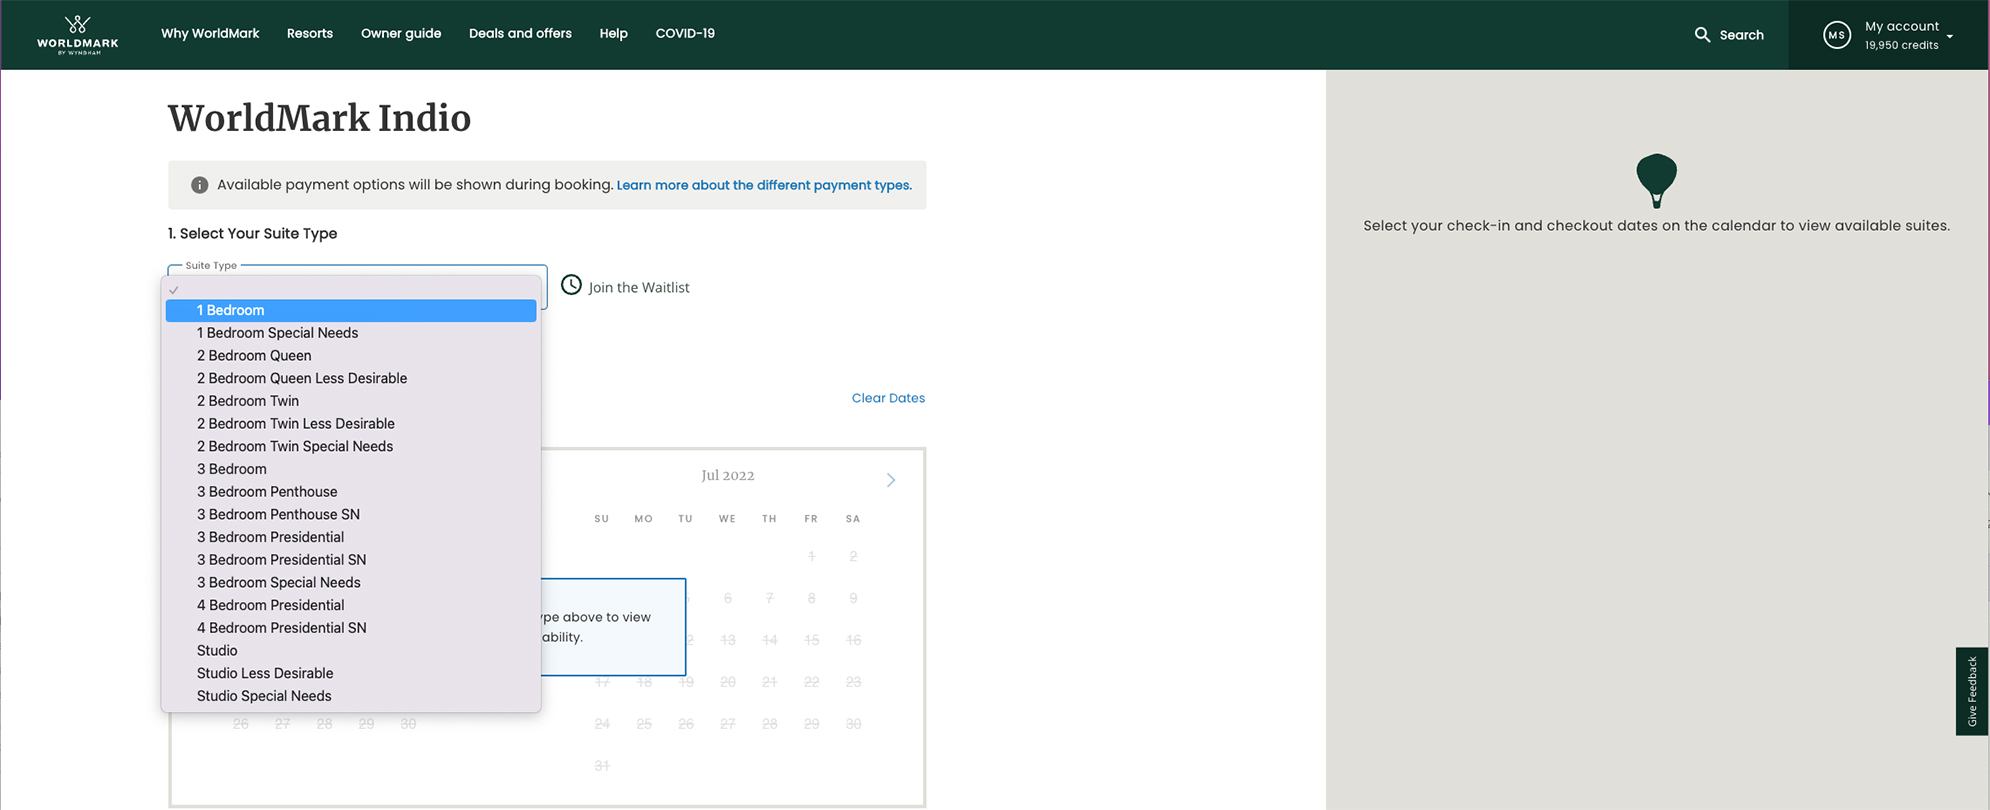Select 2 Bedroom Twin Special Needs

pyautogui.click(x=351, y=446)
